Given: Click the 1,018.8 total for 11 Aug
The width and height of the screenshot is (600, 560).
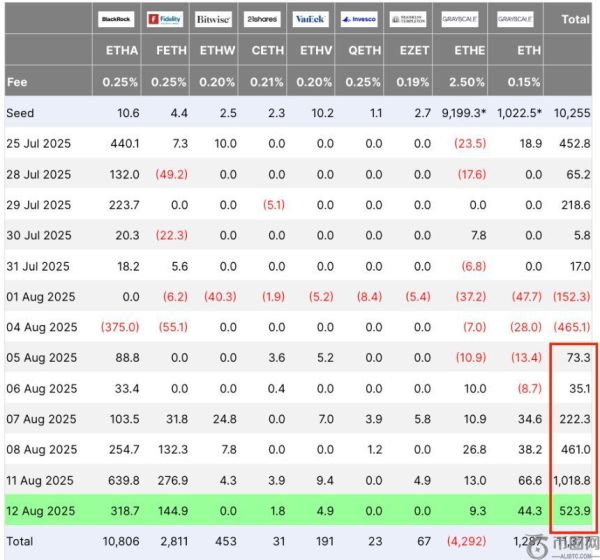Looking at the screenshot, I should 571,481.
